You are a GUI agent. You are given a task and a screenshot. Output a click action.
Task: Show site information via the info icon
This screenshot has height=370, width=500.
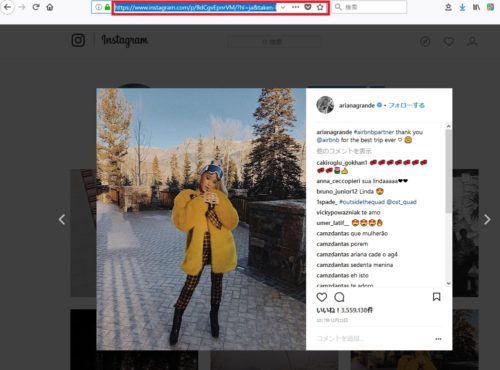99,7
